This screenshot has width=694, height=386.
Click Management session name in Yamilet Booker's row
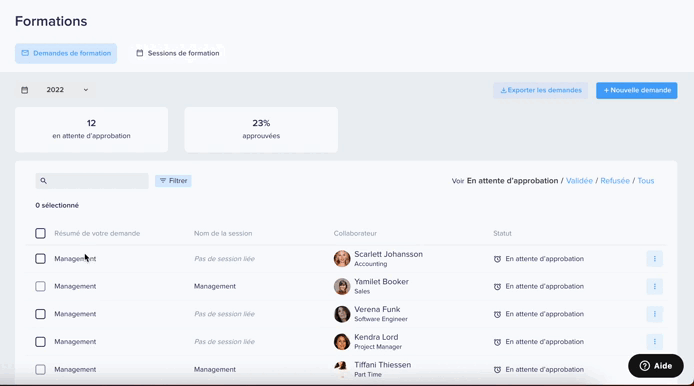pos(215,286)
